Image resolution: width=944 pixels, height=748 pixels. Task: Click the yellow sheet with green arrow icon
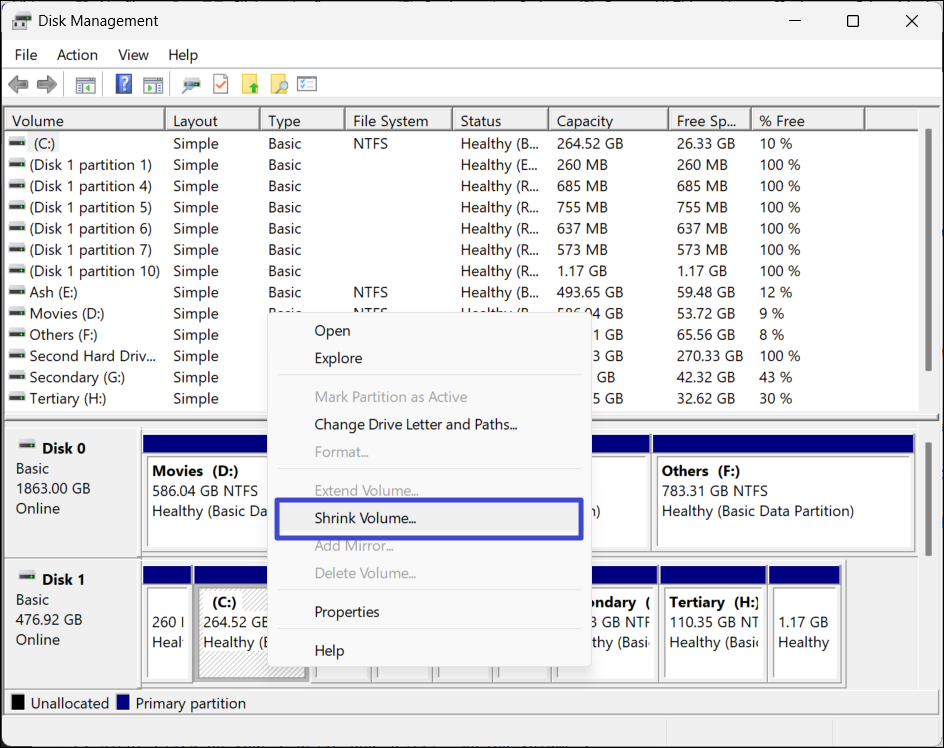coord(250,85)
